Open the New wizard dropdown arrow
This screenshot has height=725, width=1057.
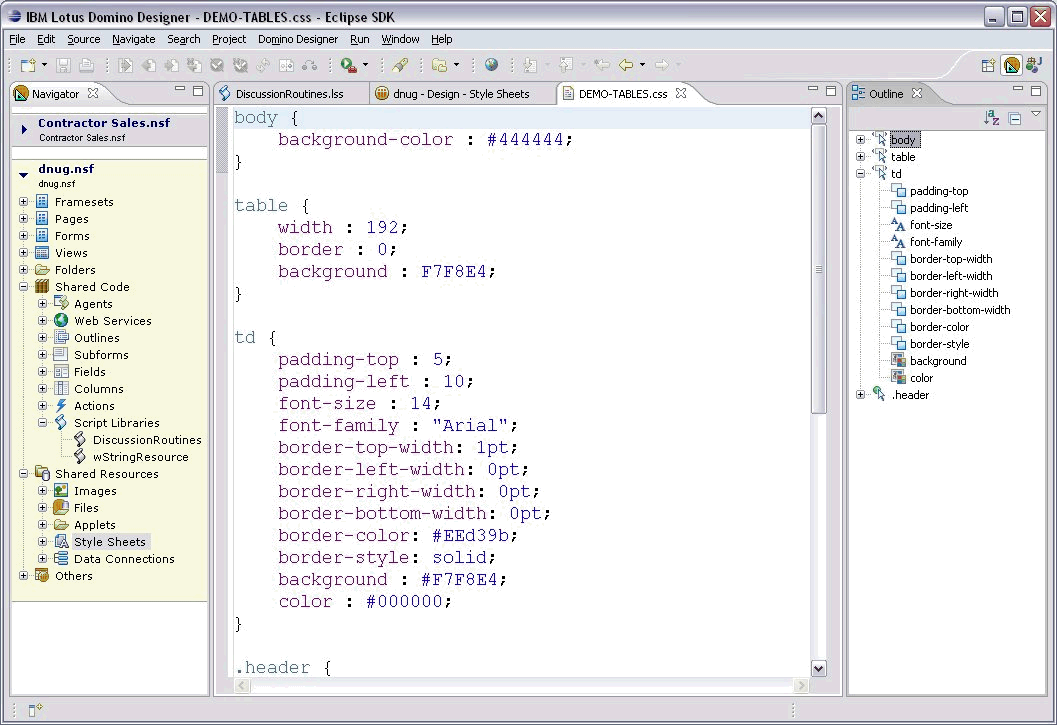coord(44,65)
